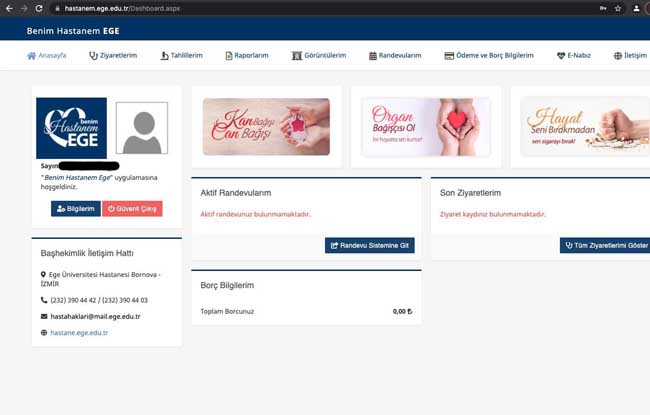Screen dimensions: 650x415
Task: Click the Benim Hastanem Ege logo
Action: pyautogui.click(x=71, y=128)
